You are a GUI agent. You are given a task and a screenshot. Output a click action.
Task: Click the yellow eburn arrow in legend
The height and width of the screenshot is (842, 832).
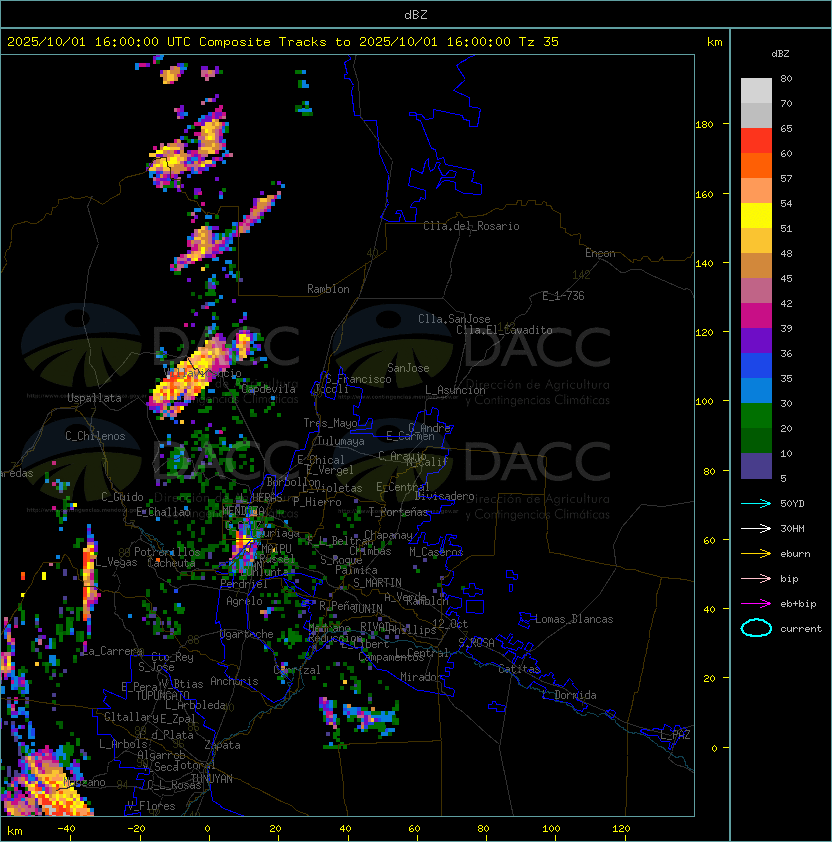tap(756, 554)
